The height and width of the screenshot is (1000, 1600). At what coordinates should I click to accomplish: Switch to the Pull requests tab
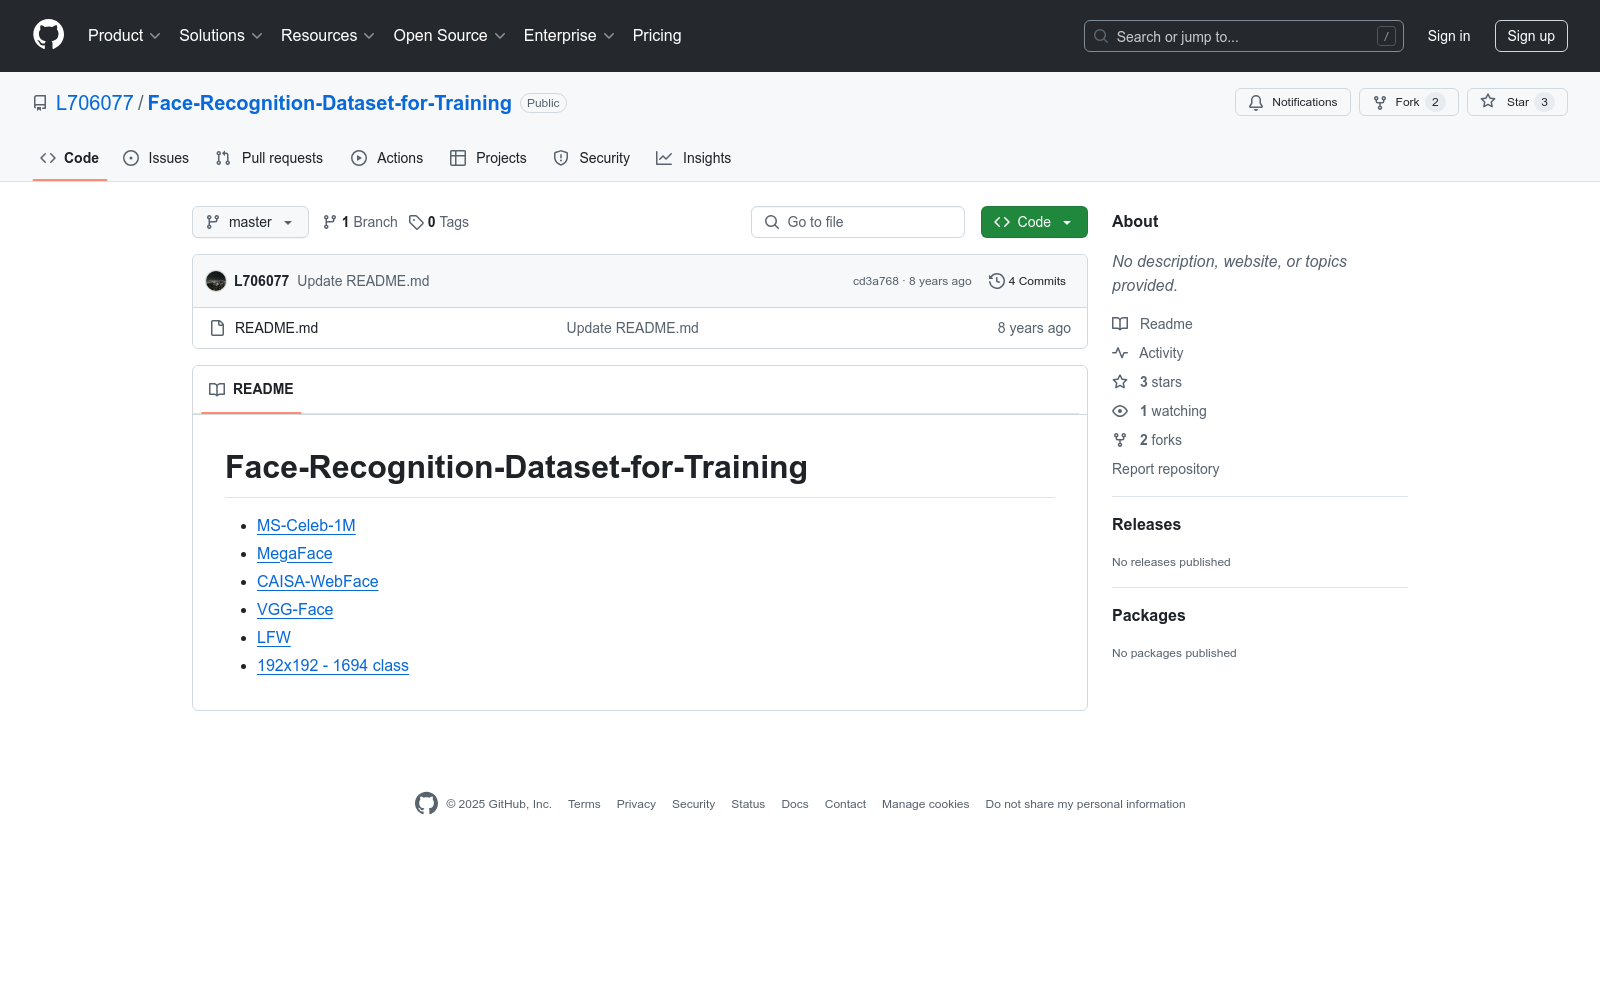pyautogui.click(x=269, y=158)
